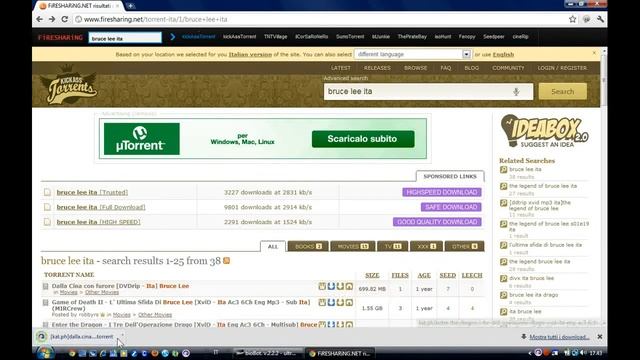Click the download torrent icon for Dalla Cina con furore
This screenshot has height=360, width=640.
coord(340,286)
